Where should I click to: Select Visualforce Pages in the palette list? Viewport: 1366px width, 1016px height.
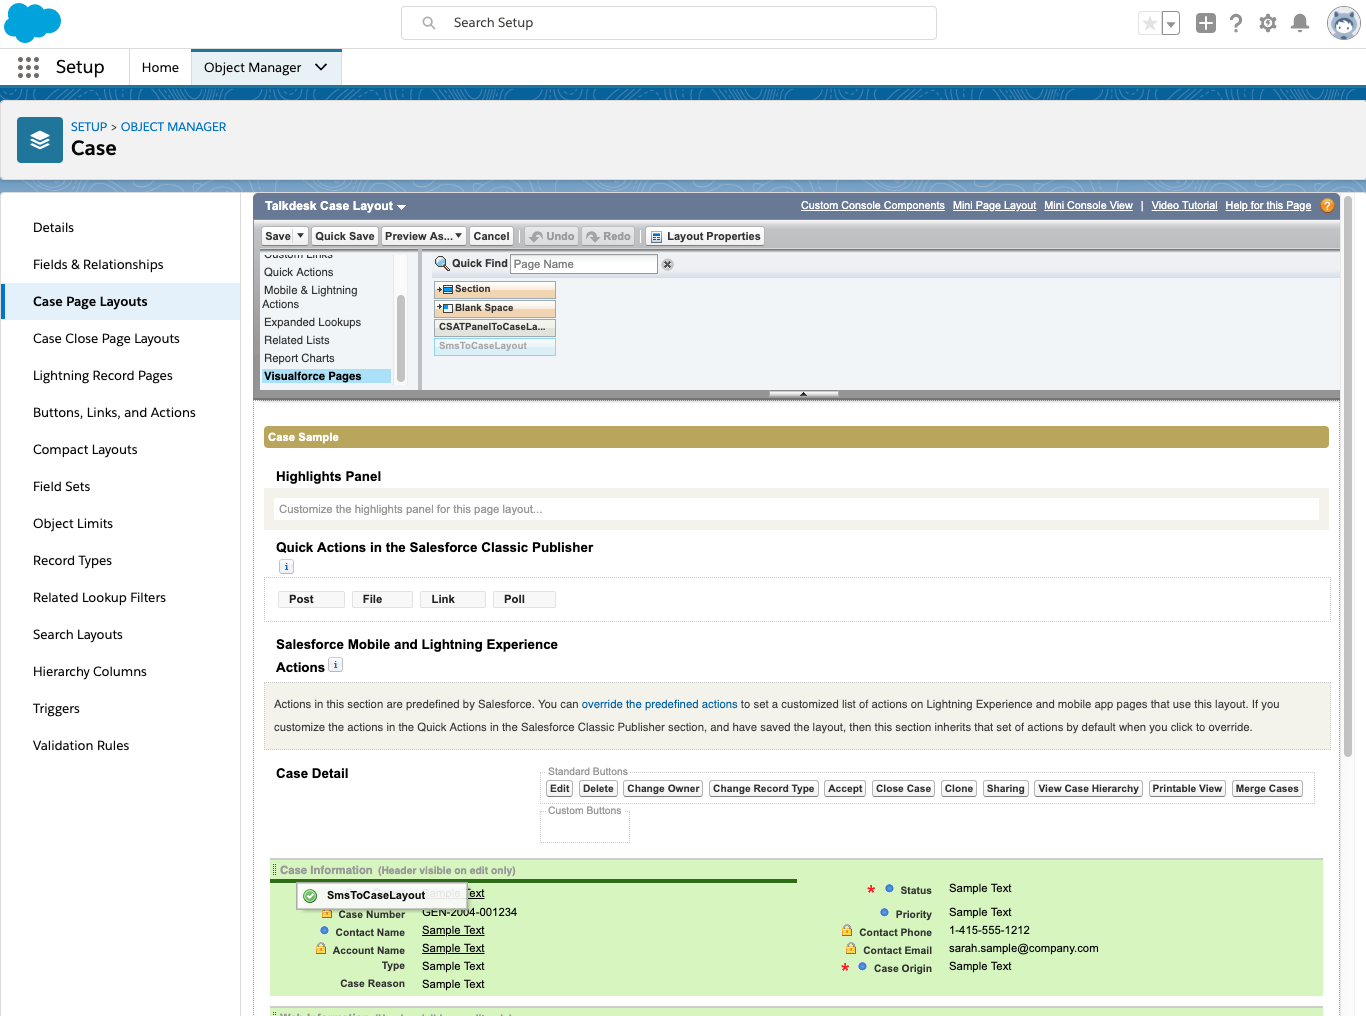pyautogui.click(x=326, y=376)
